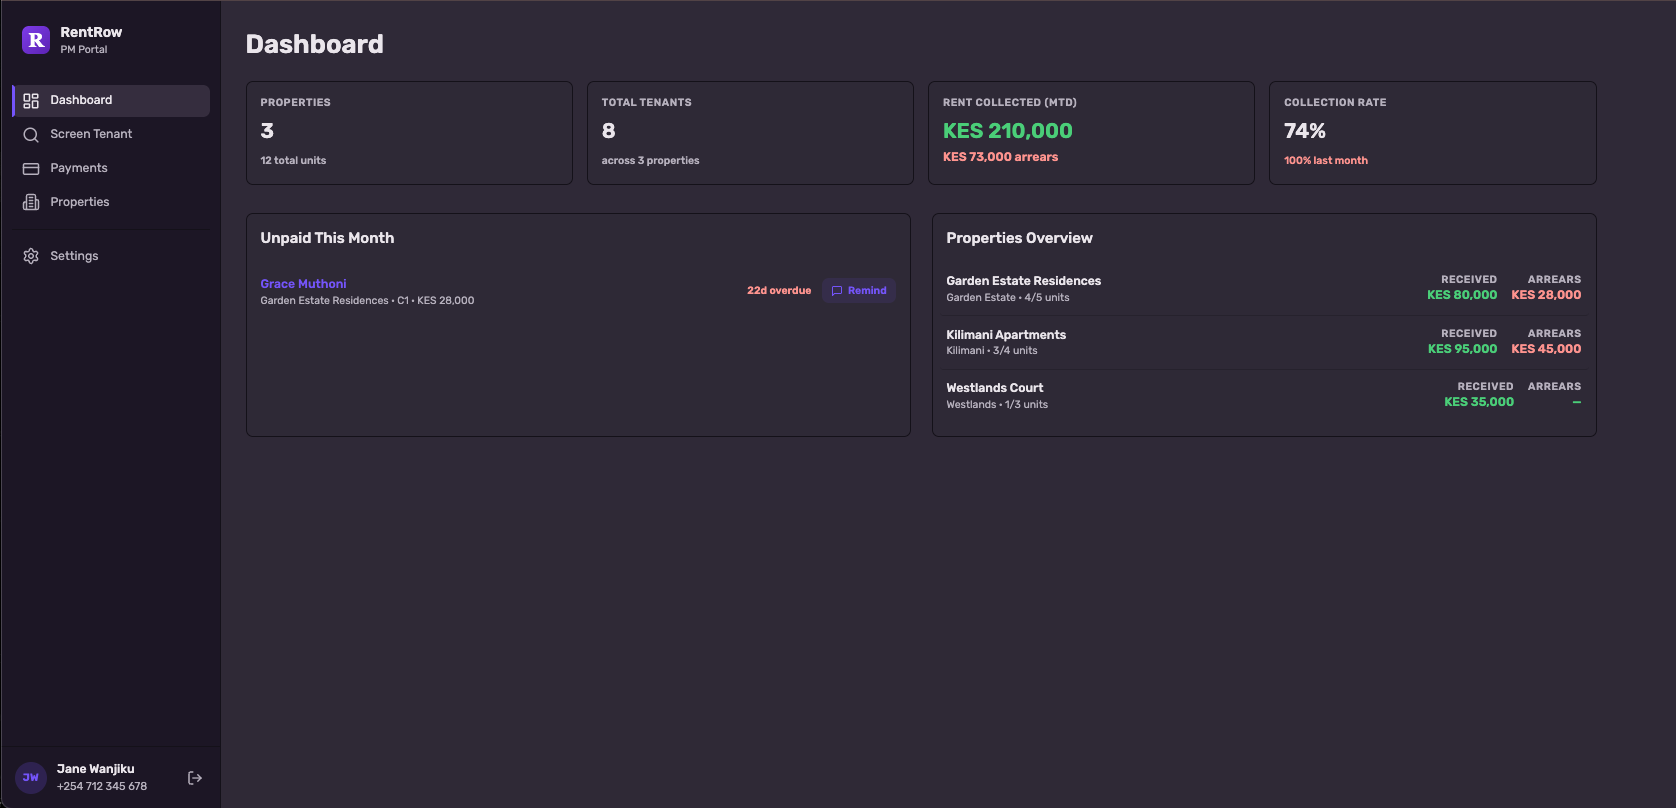Click the 'Unpaid This Month' heading
Viewport: 1676px width, 808px height.
coord(327,238)
